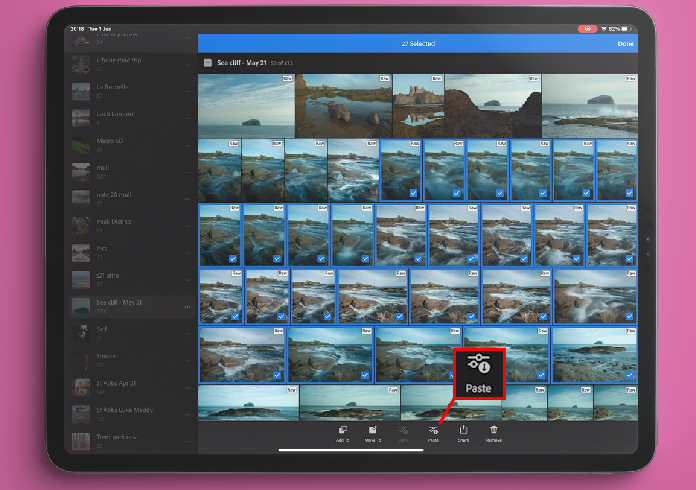
Task: Tap the Copy settings icon in bottom toolbar
Action: (402, 430)
